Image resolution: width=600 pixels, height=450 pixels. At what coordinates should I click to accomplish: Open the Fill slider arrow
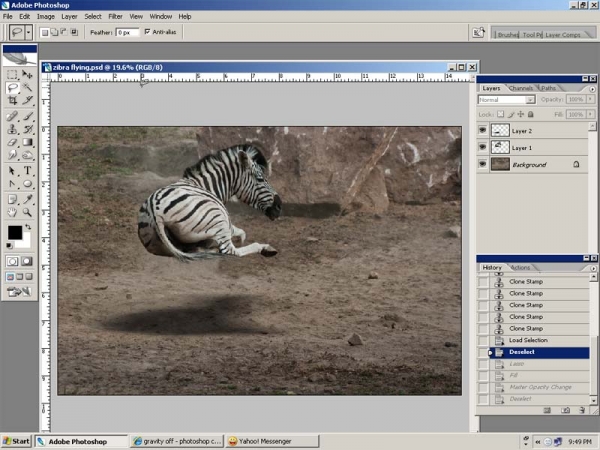coord(590,114)
